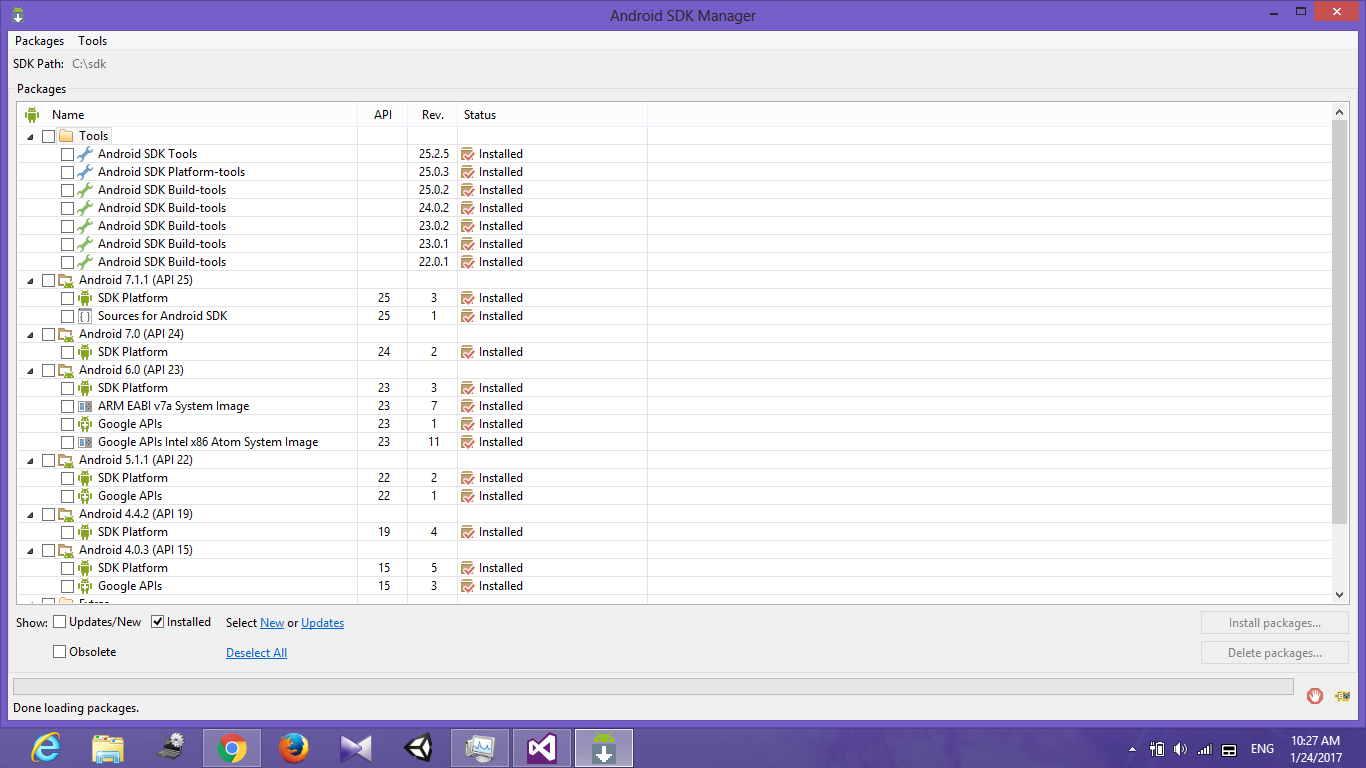Click the wrench icon beside Android SDK Tools
Viewport: 1366px width, 768px height.
(85, 154)
